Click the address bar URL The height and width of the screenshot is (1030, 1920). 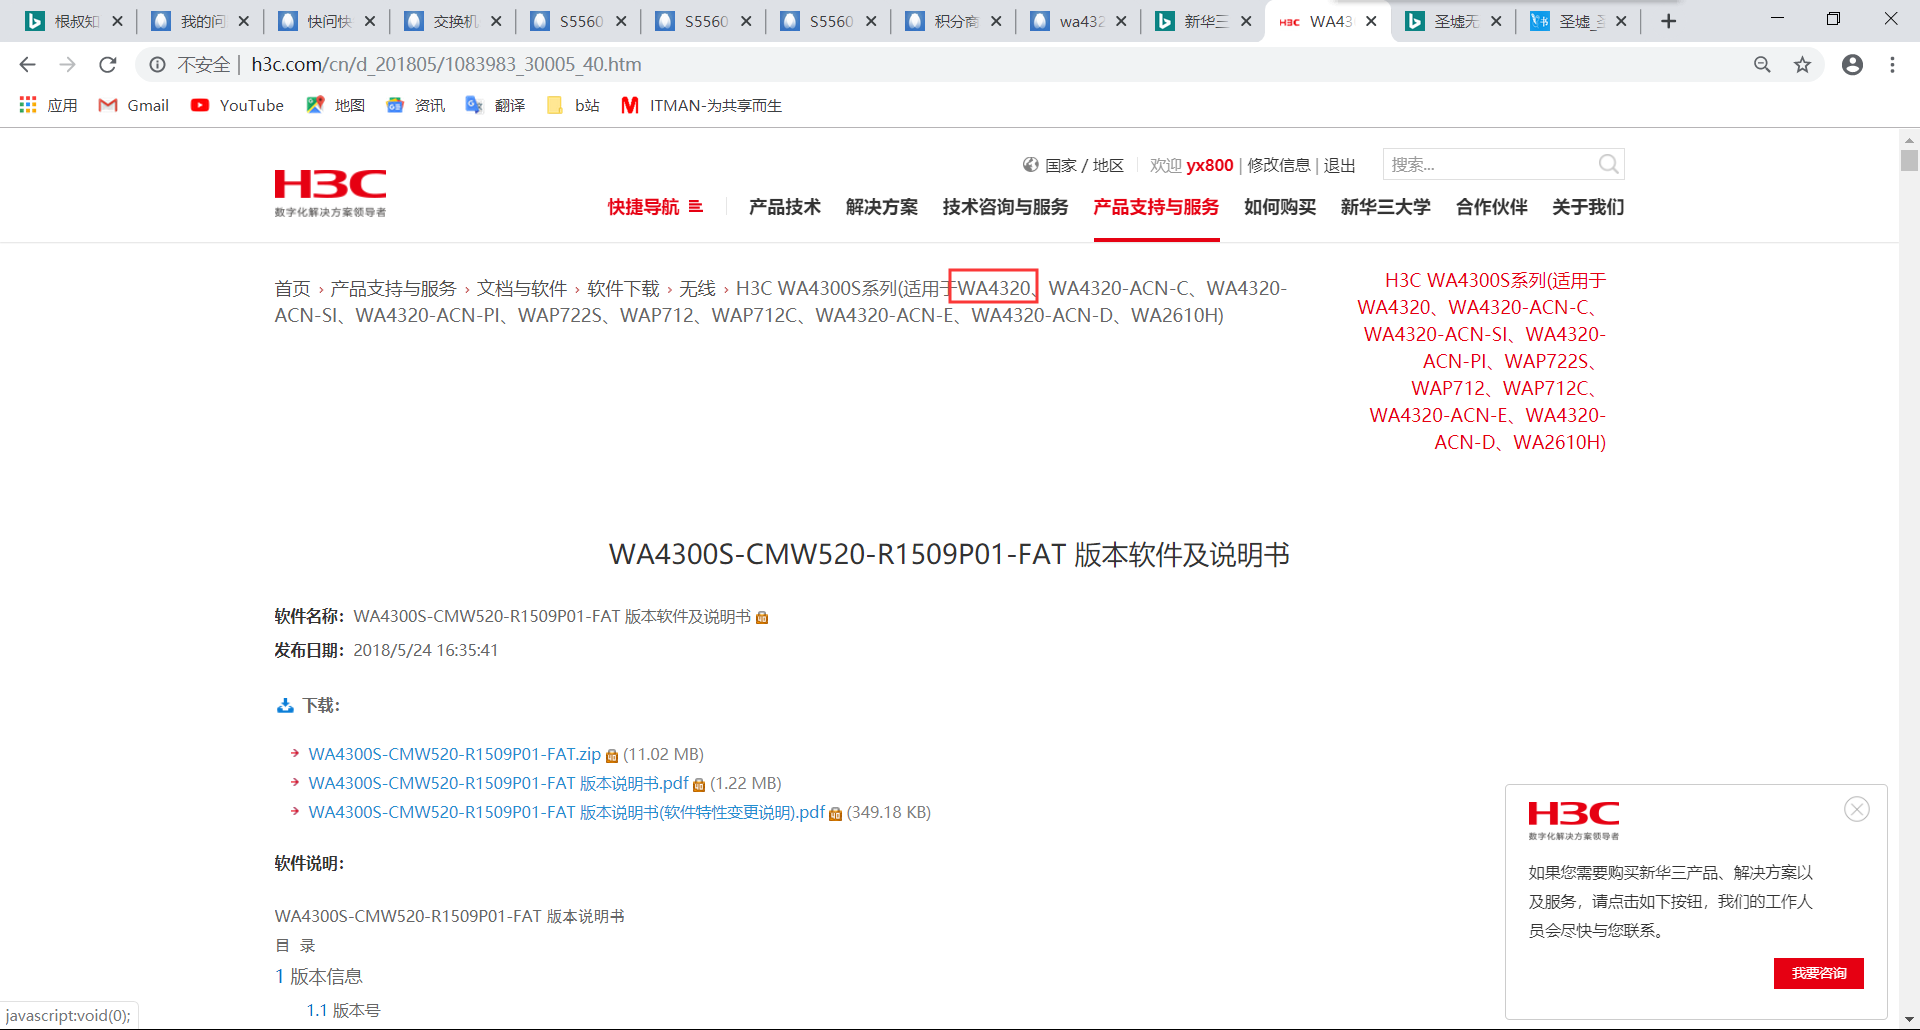click(x=446, y=65)
